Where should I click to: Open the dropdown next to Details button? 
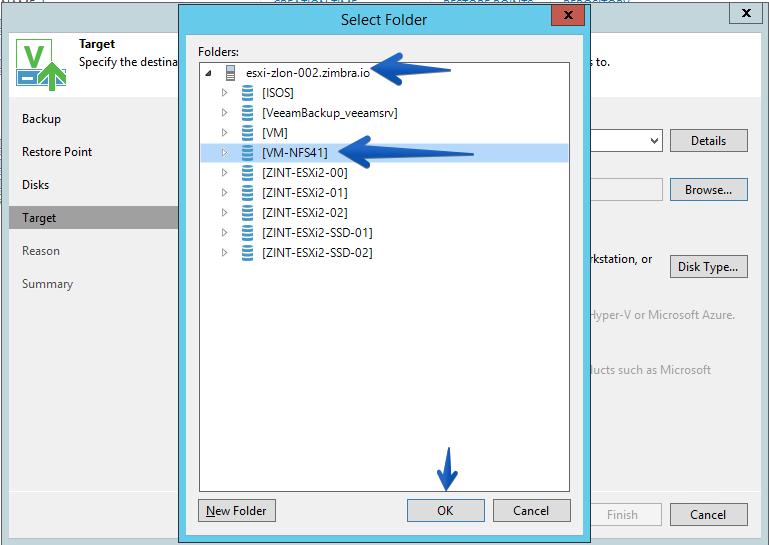click(654, 141)
